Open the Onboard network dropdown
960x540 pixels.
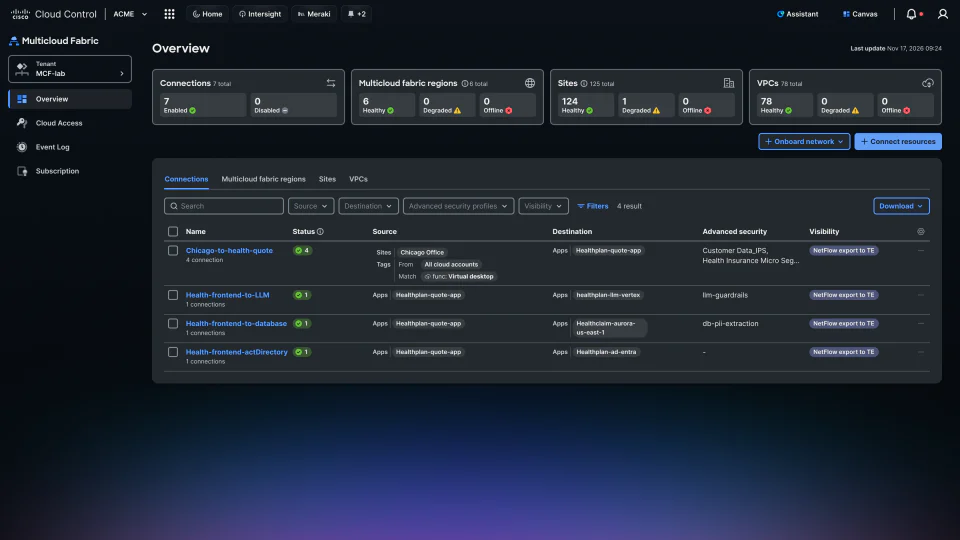(804, 141)
